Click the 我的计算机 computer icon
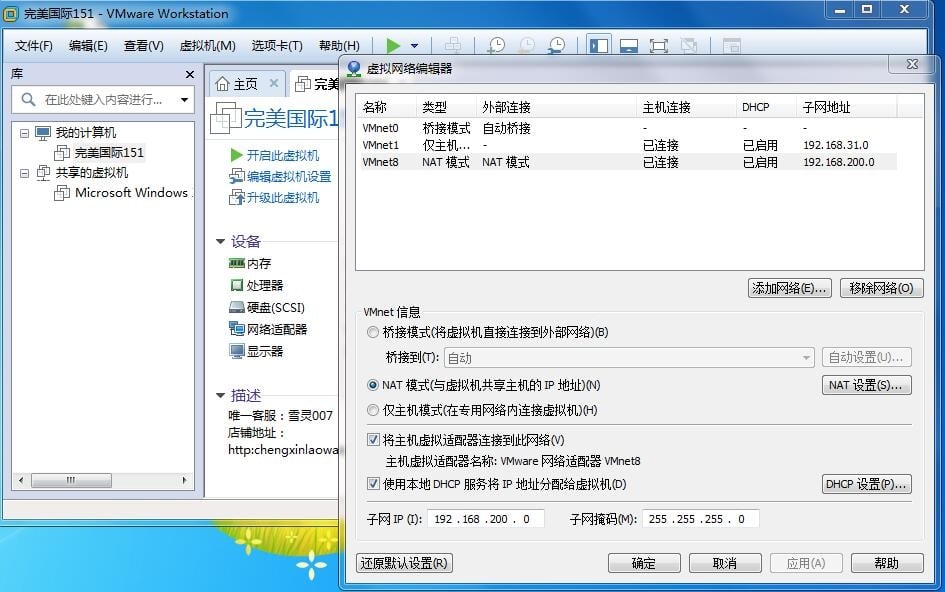Viewport: 945px width, 592px height. (x=43, y=133)
